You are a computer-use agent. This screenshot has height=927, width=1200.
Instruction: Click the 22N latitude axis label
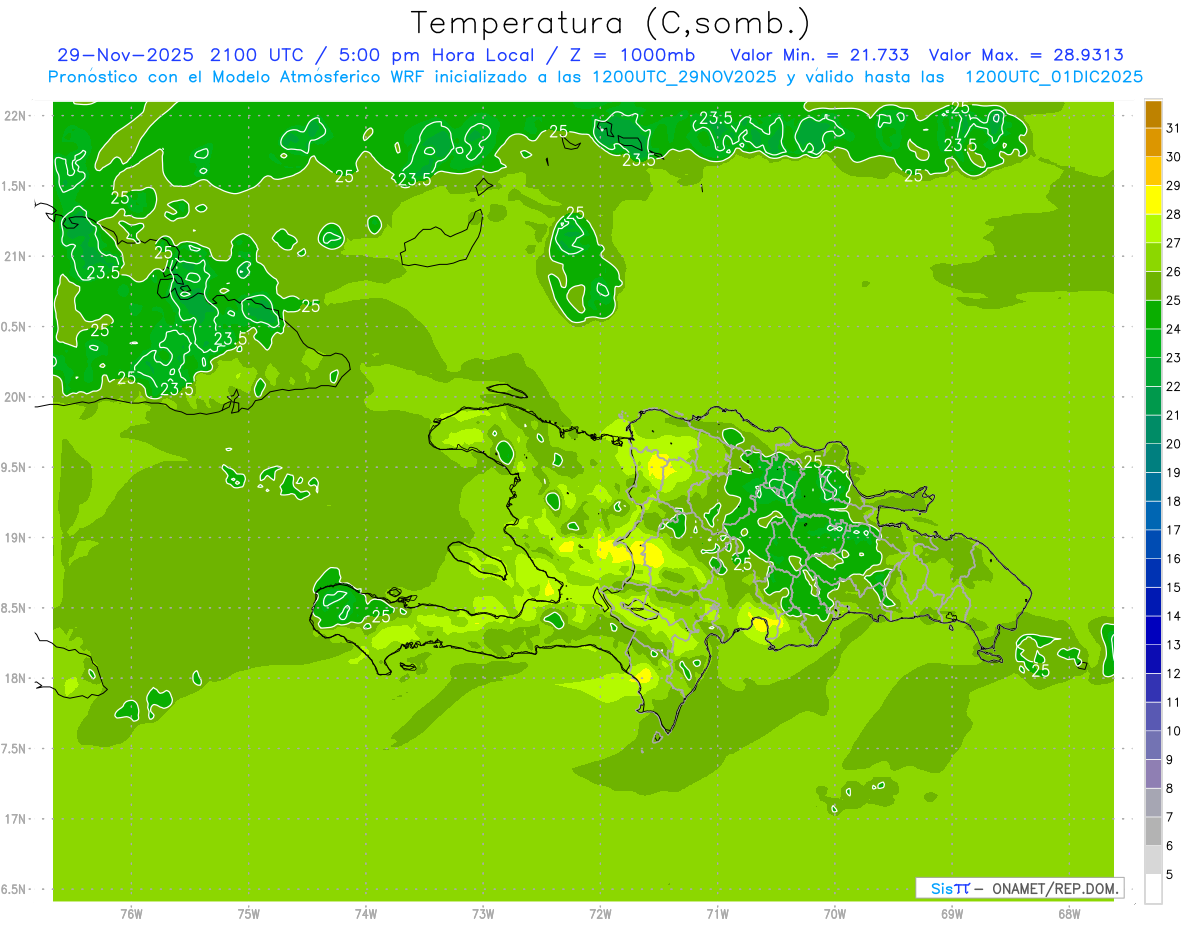click(16, 116)
